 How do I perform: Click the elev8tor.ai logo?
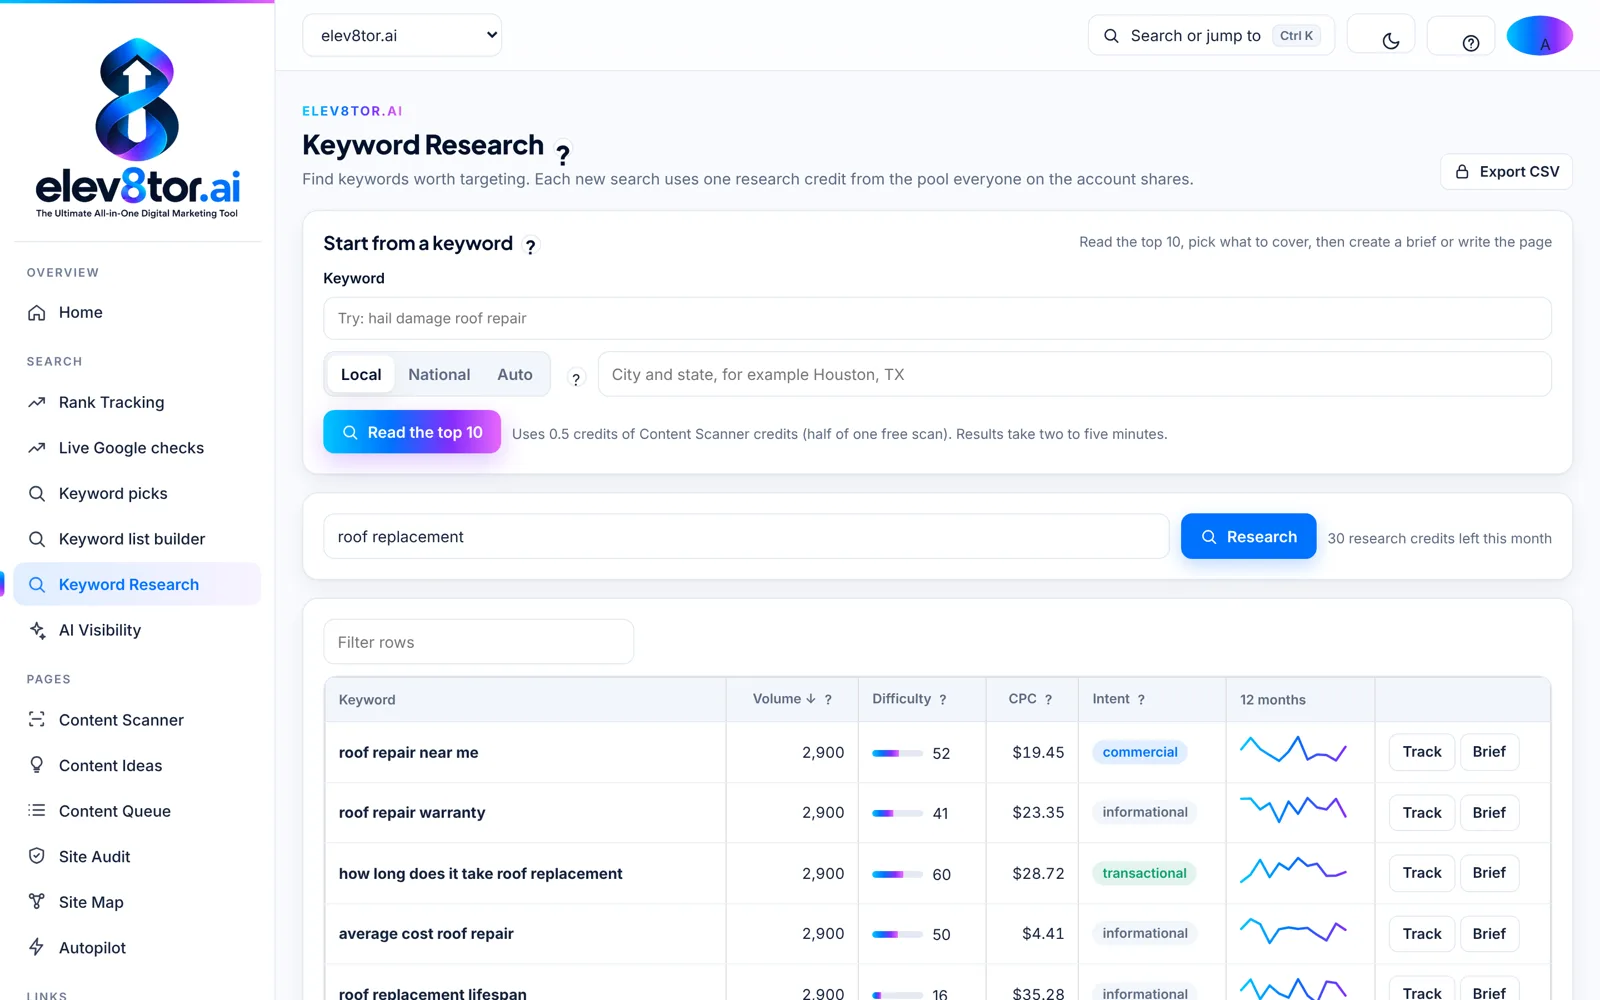tap(138, 128)
